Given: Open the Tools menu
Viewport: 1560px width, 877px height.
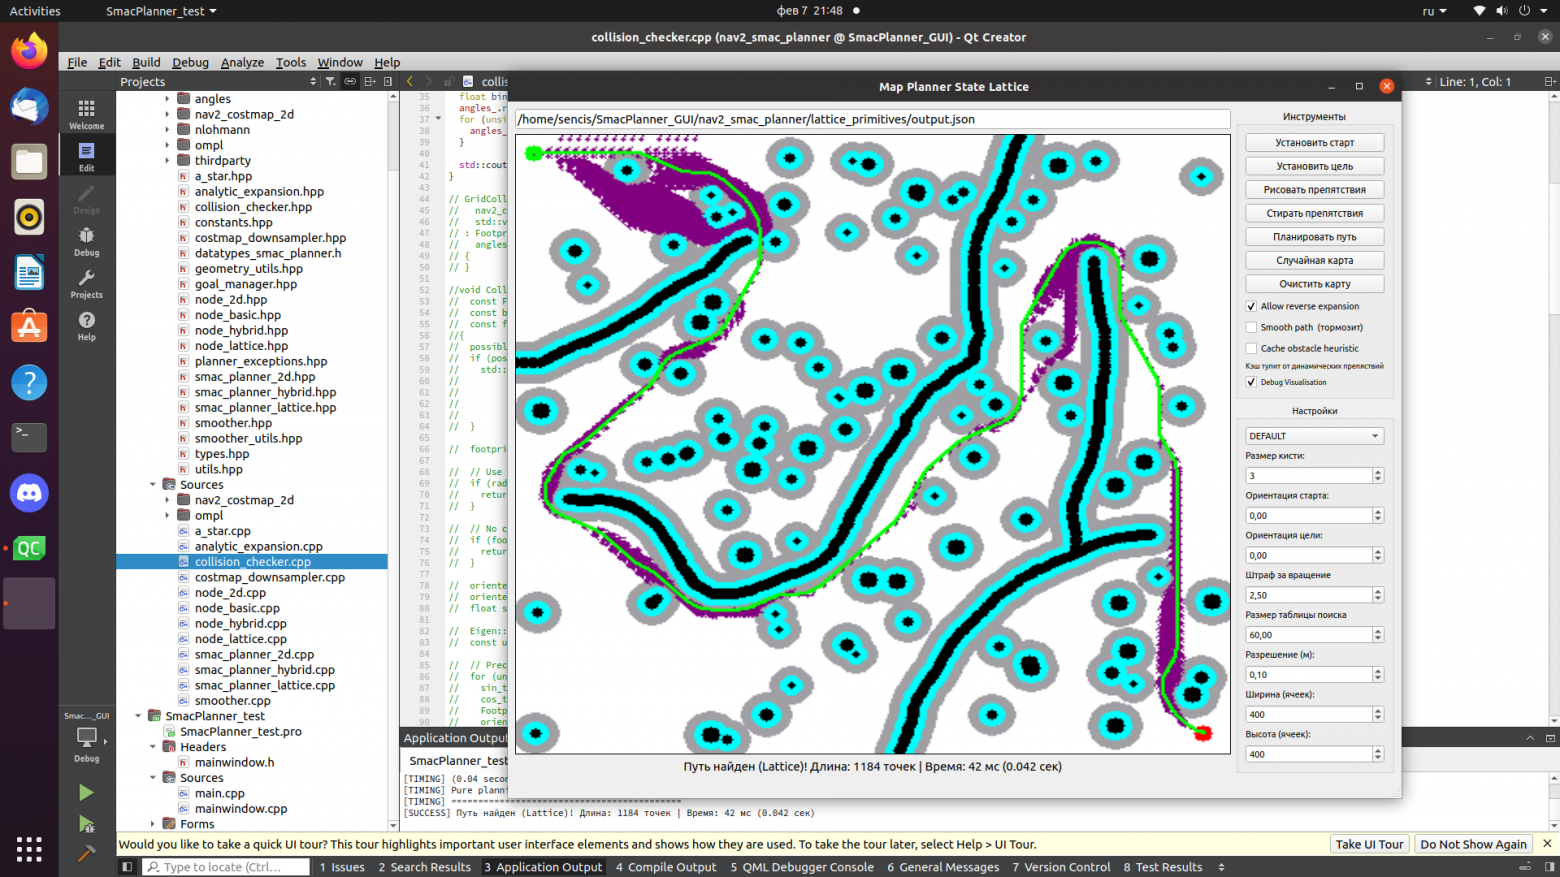Looking at the screenshot, I should point(291,62).
